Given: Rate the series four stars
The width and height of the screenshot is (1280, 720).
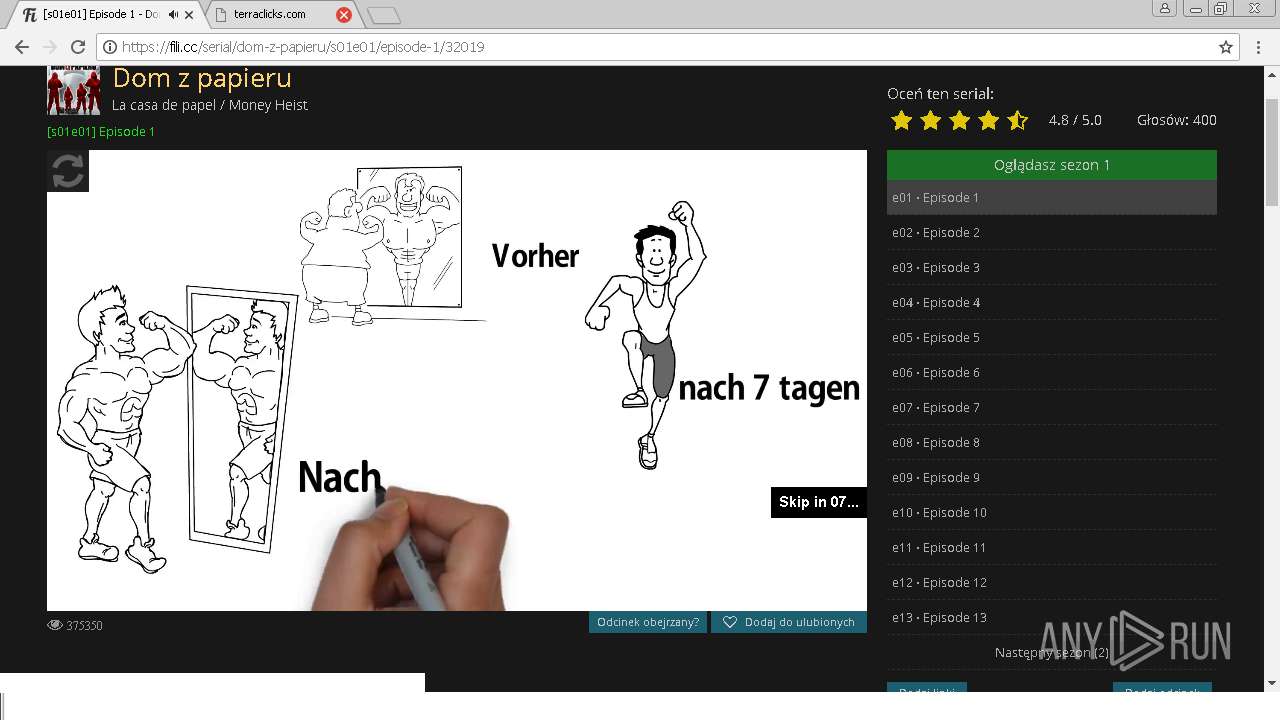Looking at the screenshot, I should click(x=988, y=121).
